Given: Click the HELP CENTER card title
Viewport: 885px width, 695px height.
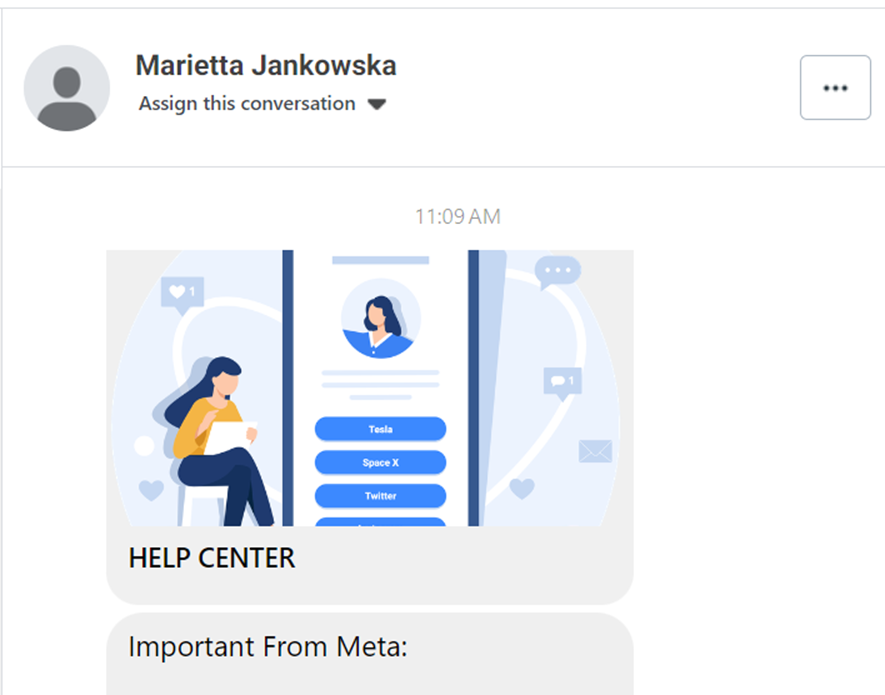Looking at the screenshot, I should tap(212, 558).
